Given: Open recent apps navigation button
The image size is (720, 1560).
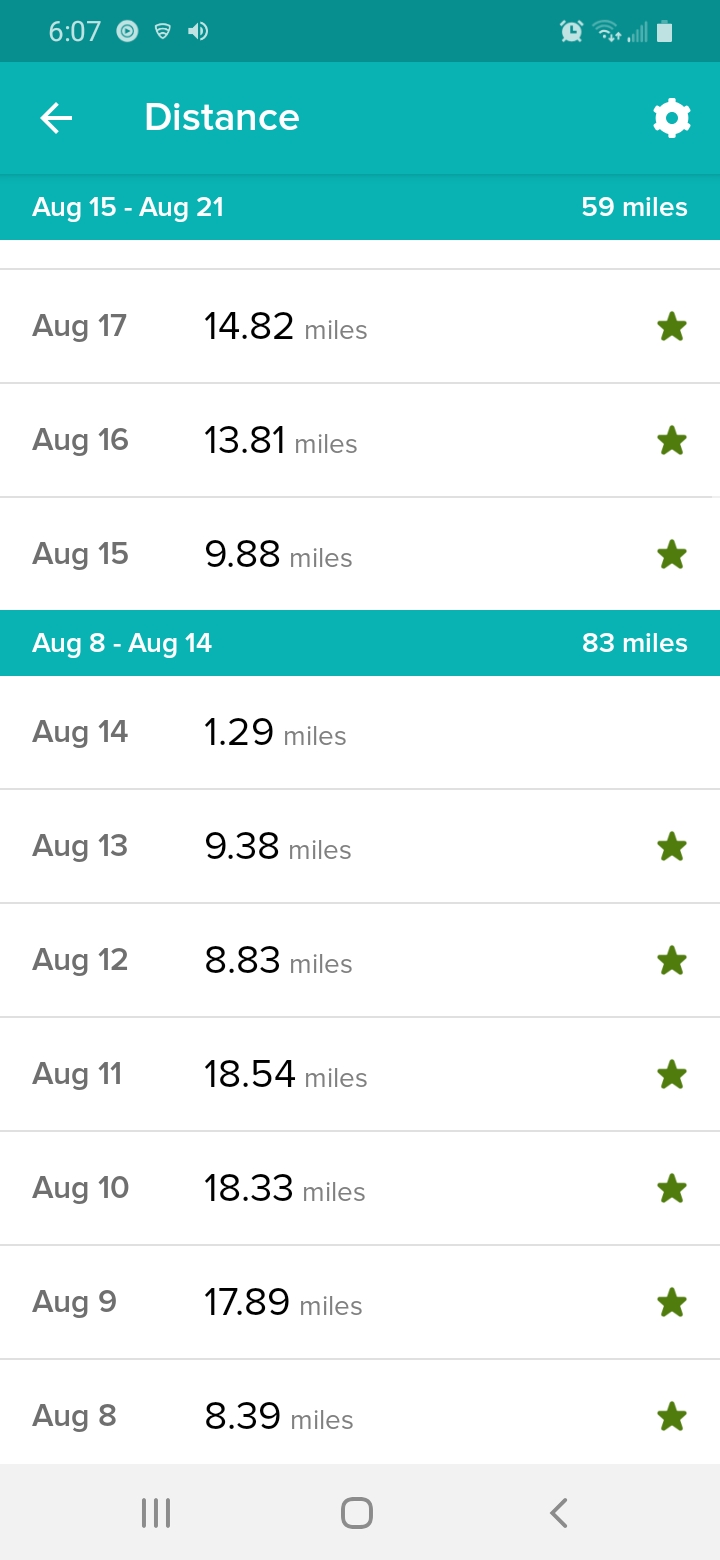Looking at the screenshot, I should coord(156,1512).
